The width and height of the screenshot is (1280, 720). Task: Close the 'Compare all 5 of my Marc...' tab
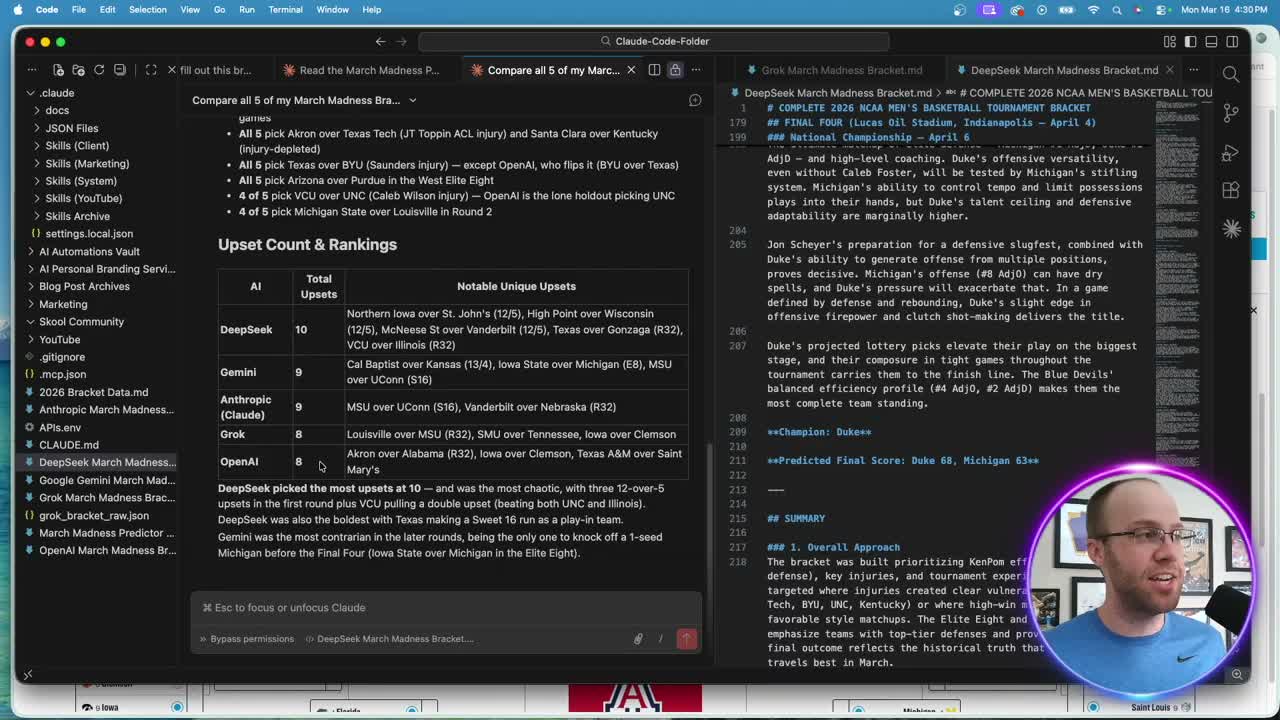[x=631, y=70]
